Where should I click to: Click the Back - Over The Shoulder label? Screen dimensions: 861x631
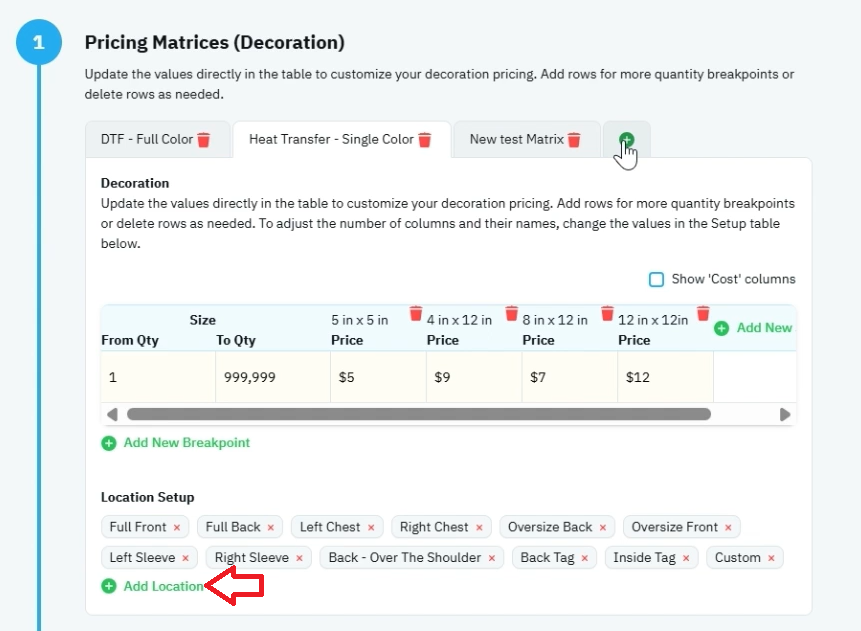click(x=405, y=558)
